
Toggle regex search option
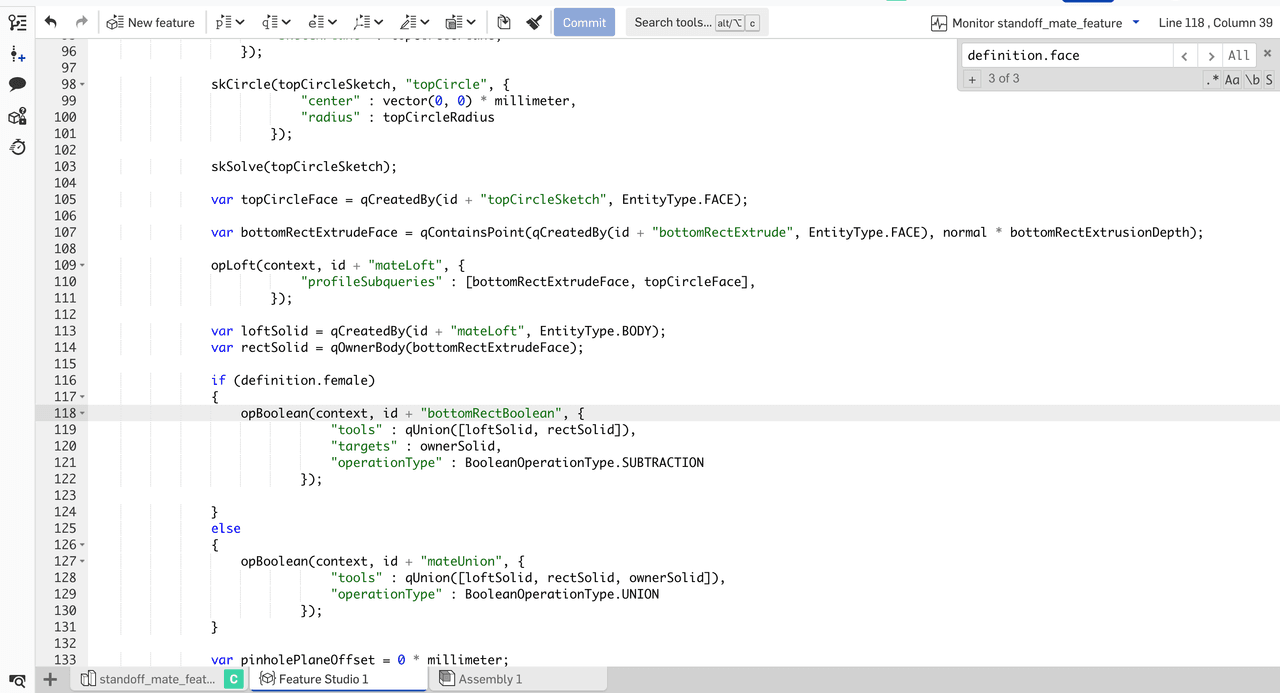click(1213, 80)
